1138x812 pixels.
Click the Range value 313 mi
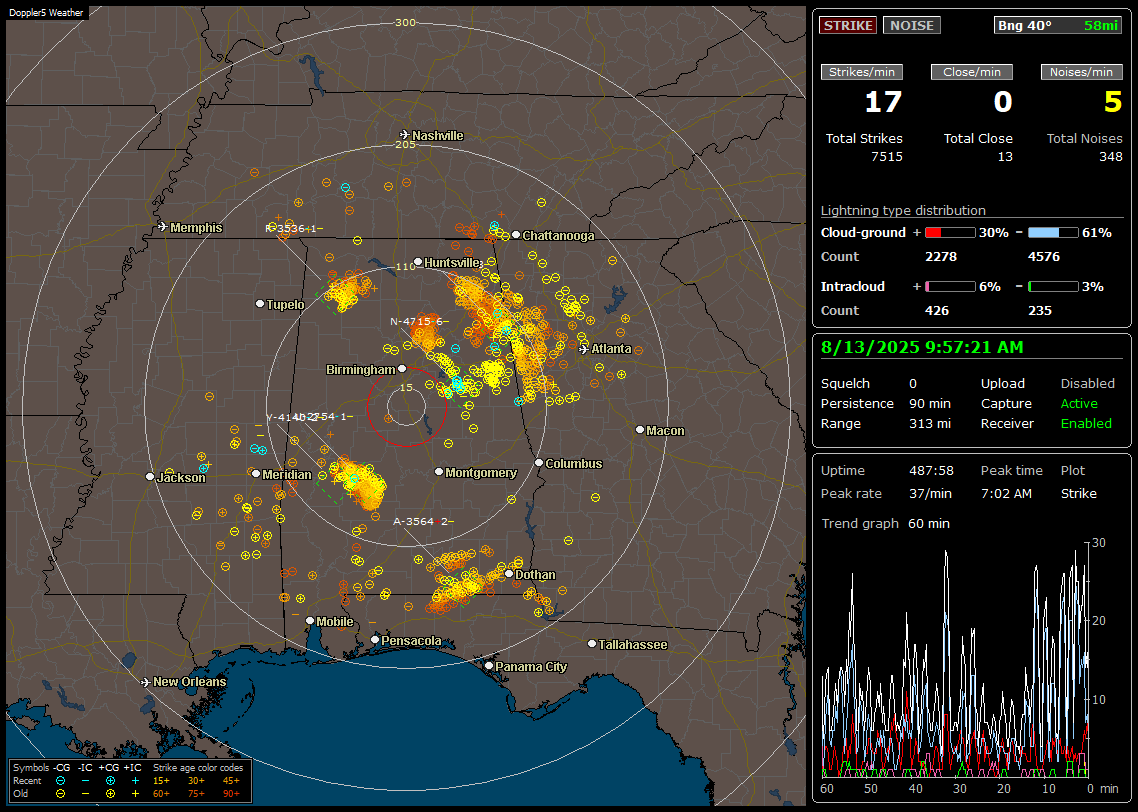point(930,423)
